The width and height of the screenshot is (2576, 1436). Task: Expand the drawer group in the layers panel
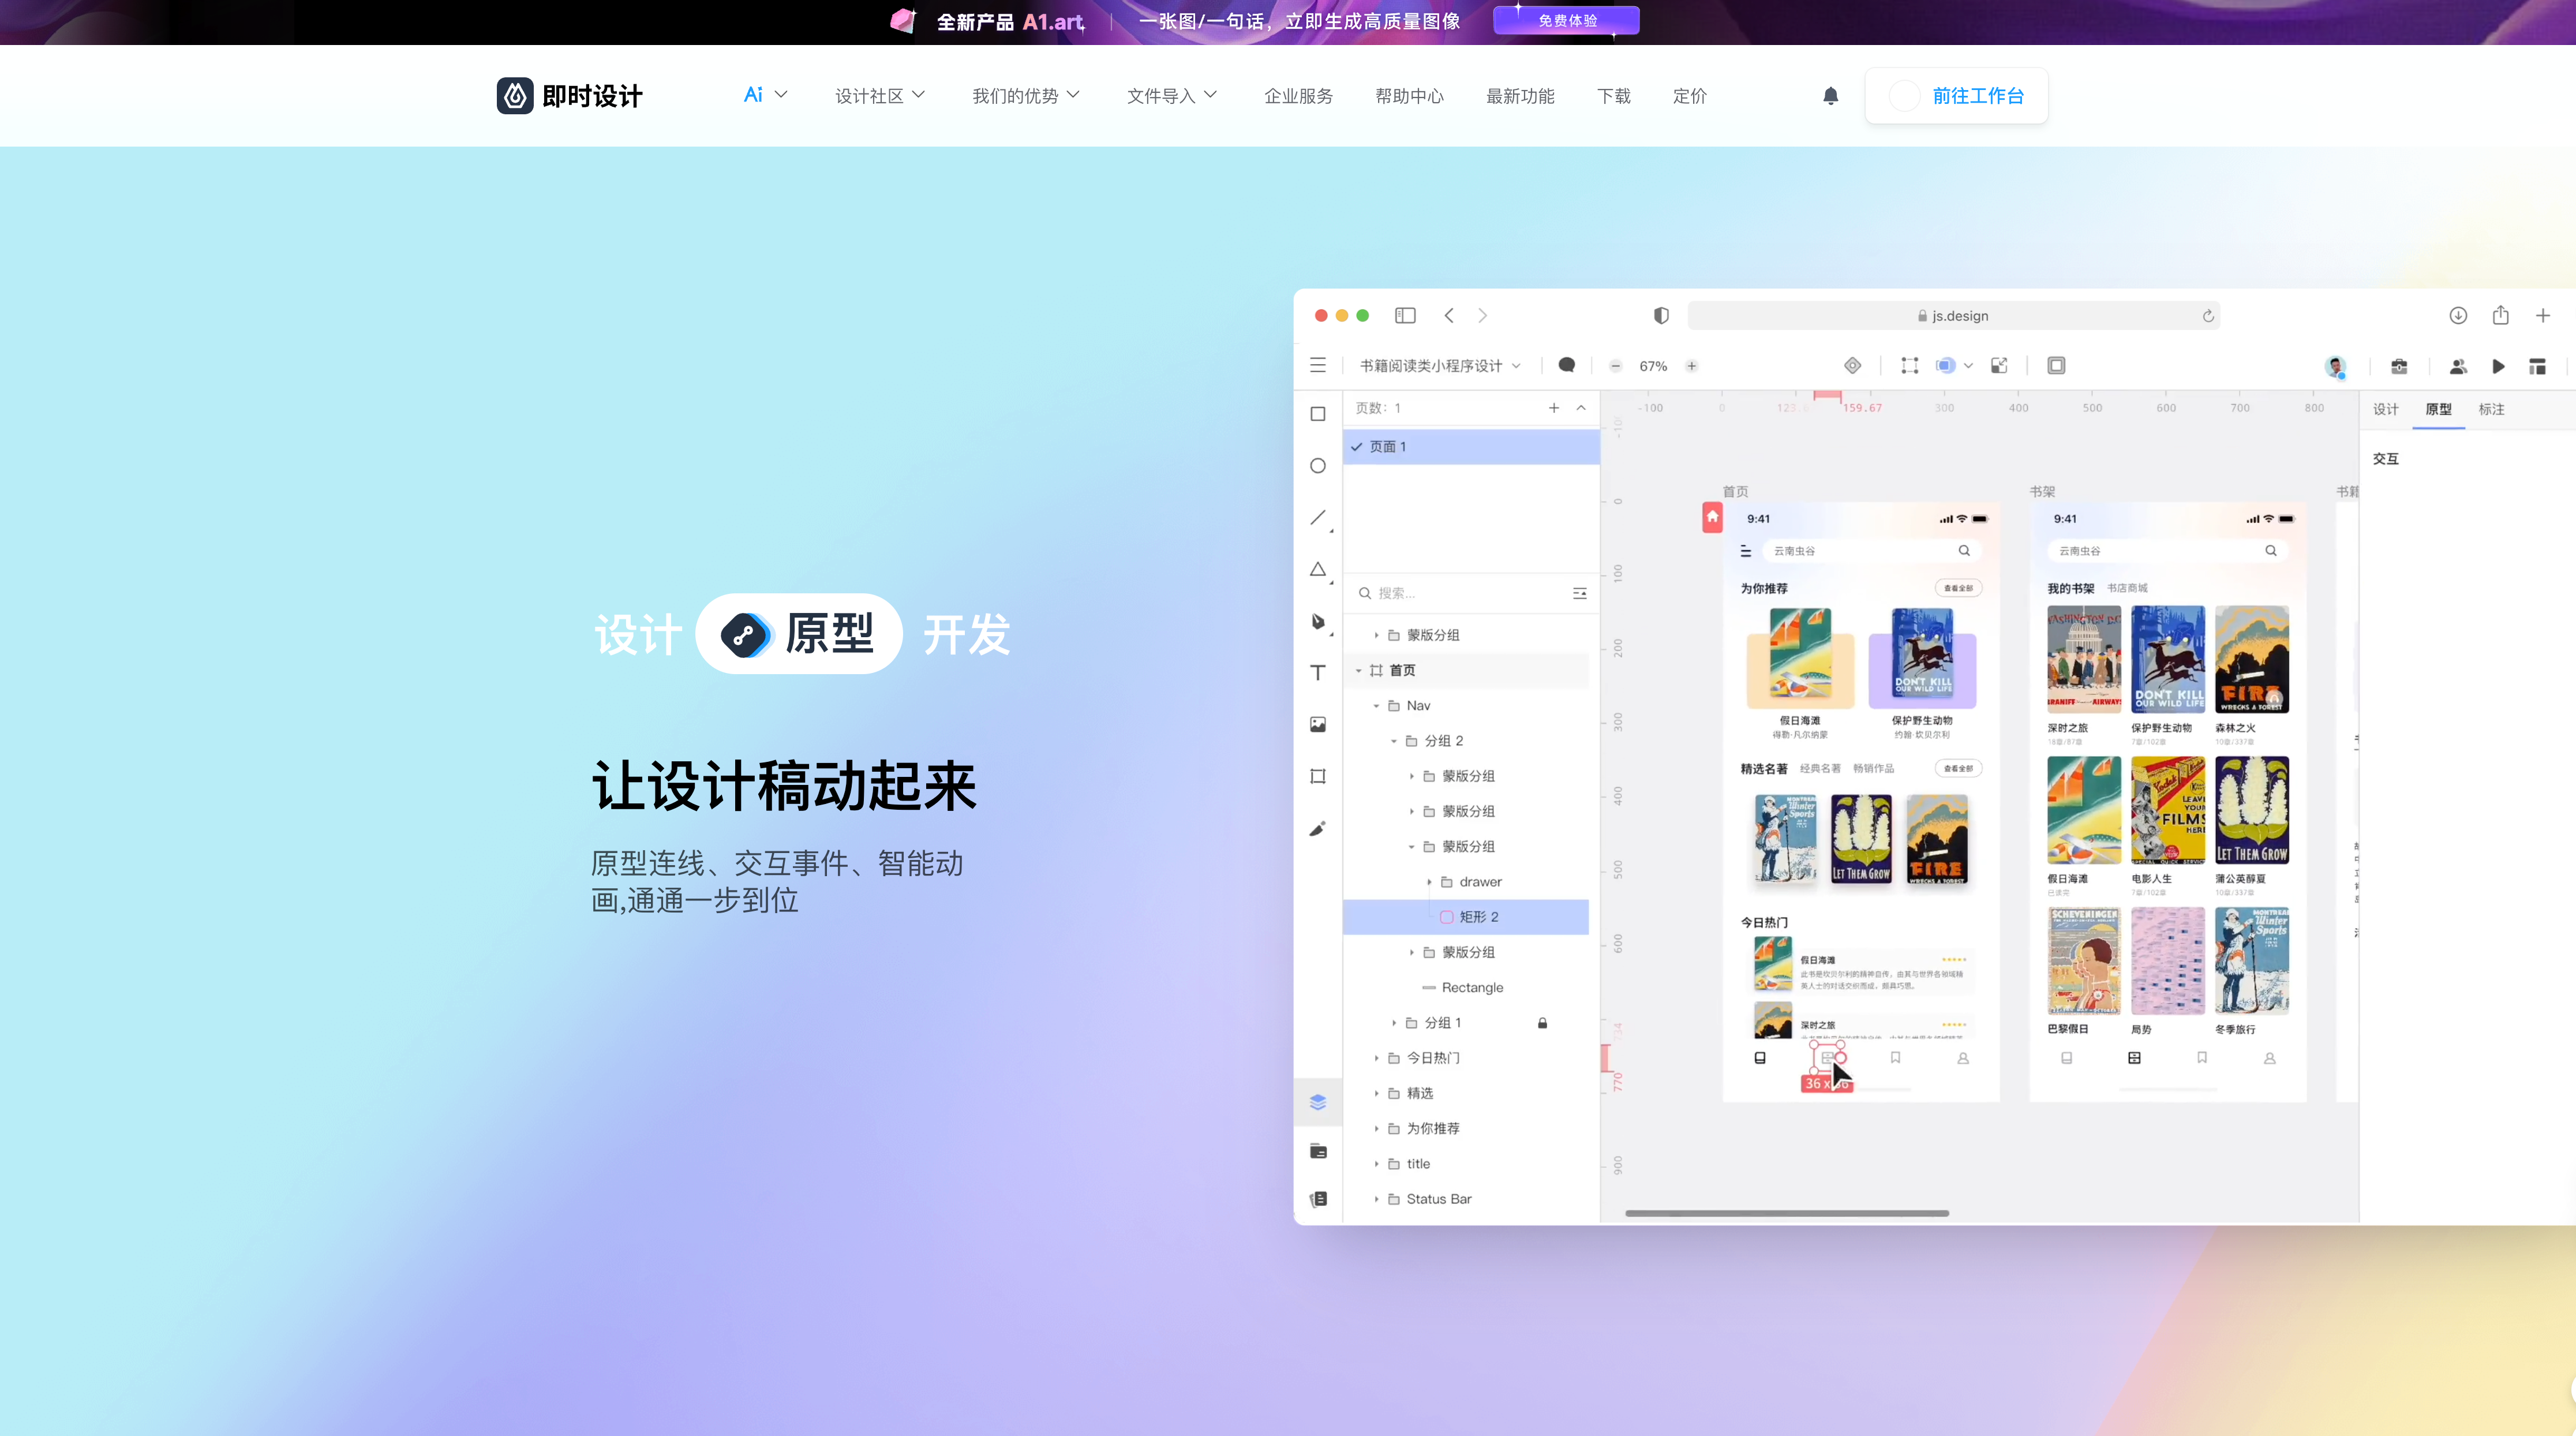pos(1430,882)
